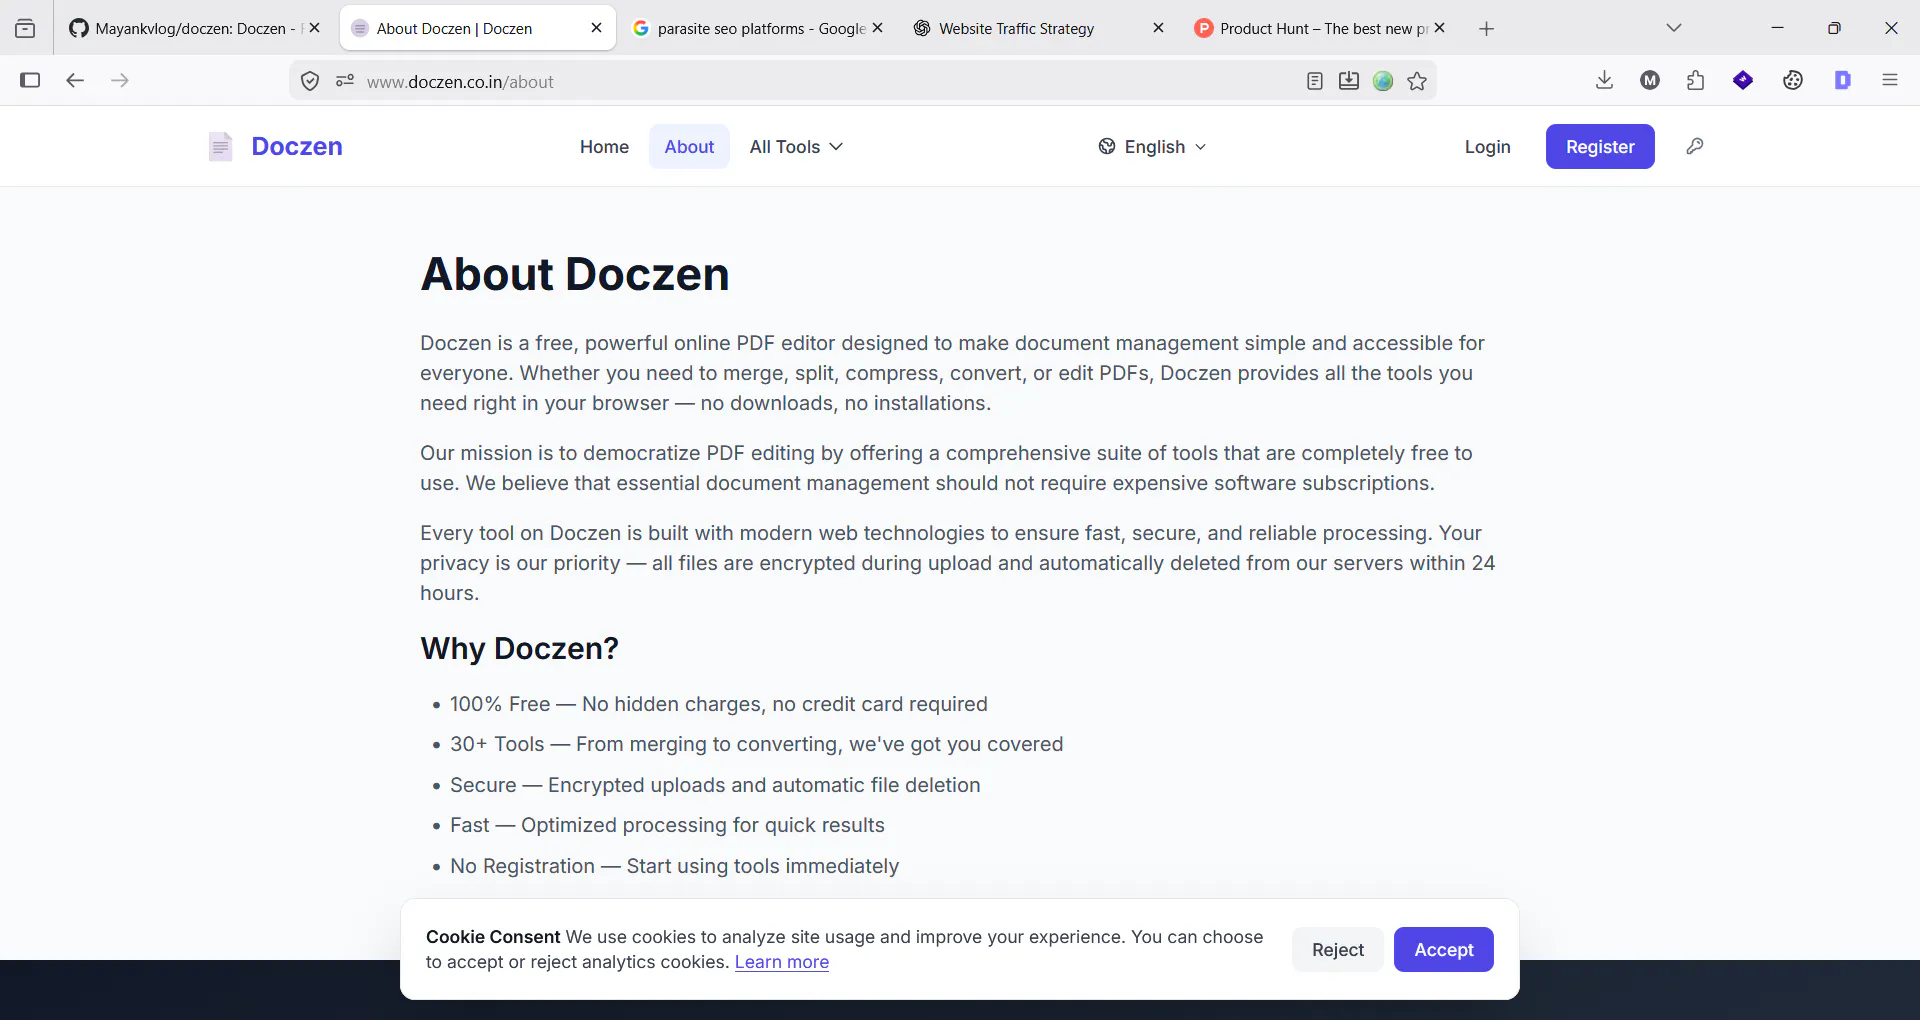Image resolution: width=1920 pixels, height=1020 pixels.
Task: Open the extensions puzzle icon
Action: [x=1696, y=80]
